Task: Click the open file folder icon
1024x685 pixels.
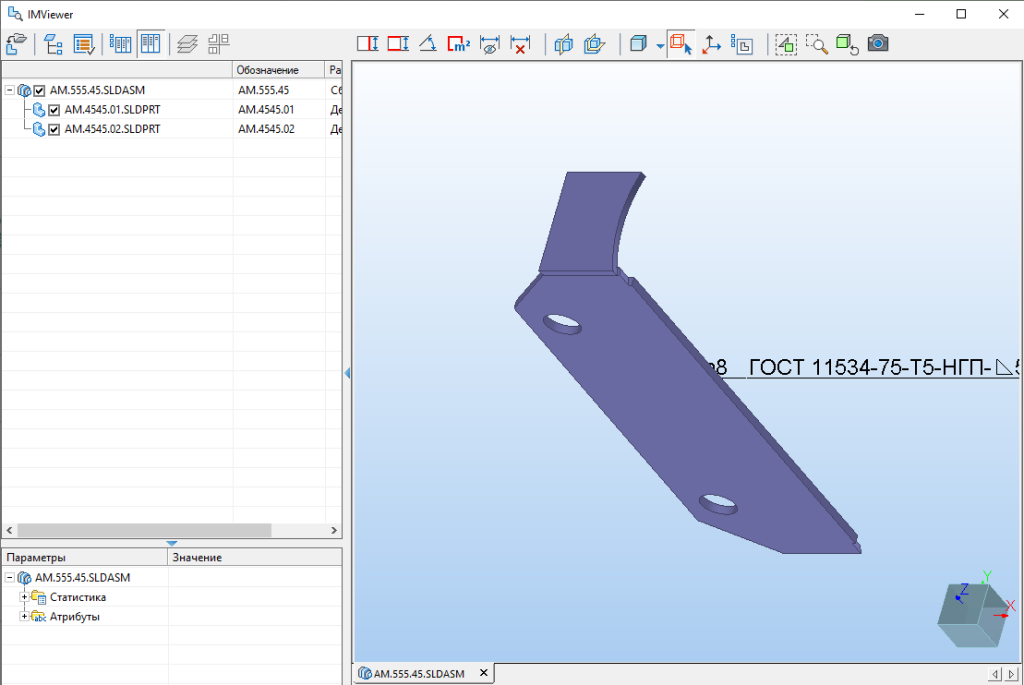Action: [x=15, y=44]
